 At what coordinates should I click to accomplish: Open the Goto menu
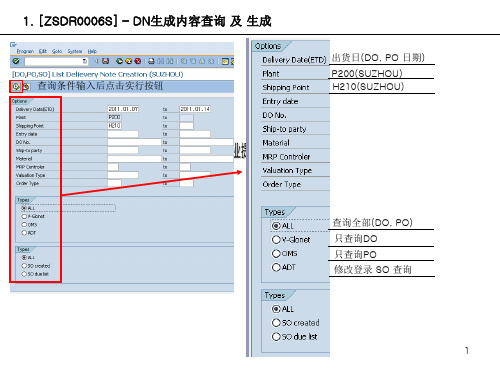57,51
